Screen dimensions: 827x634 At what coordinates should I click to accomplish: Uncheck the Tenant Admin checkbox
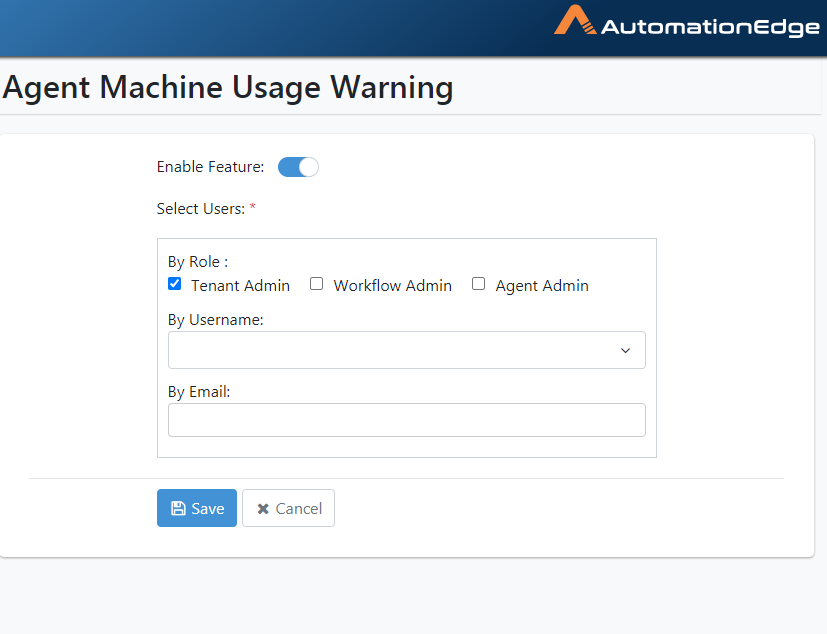point(175,284)
